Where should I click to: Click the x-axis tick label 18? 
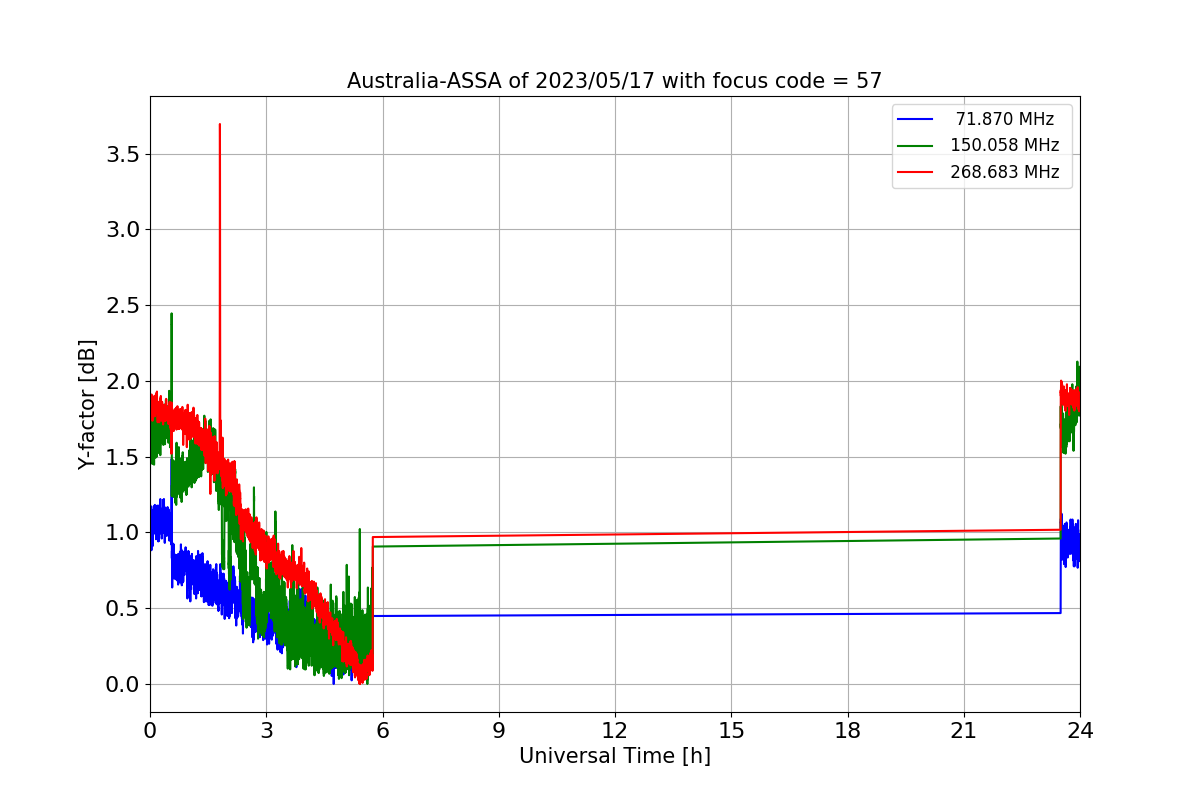[x=848, y=731]
